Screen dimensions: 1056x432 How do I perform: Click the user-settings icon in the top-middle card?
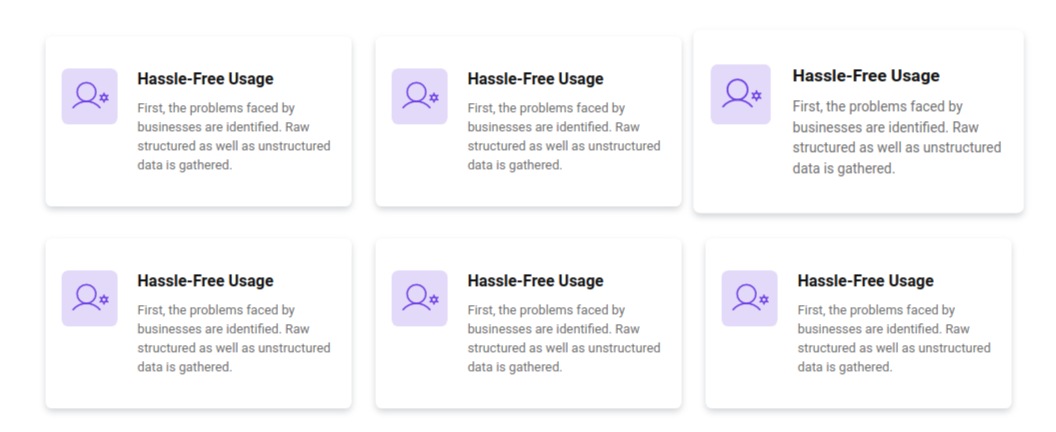(x=420, y=96)
